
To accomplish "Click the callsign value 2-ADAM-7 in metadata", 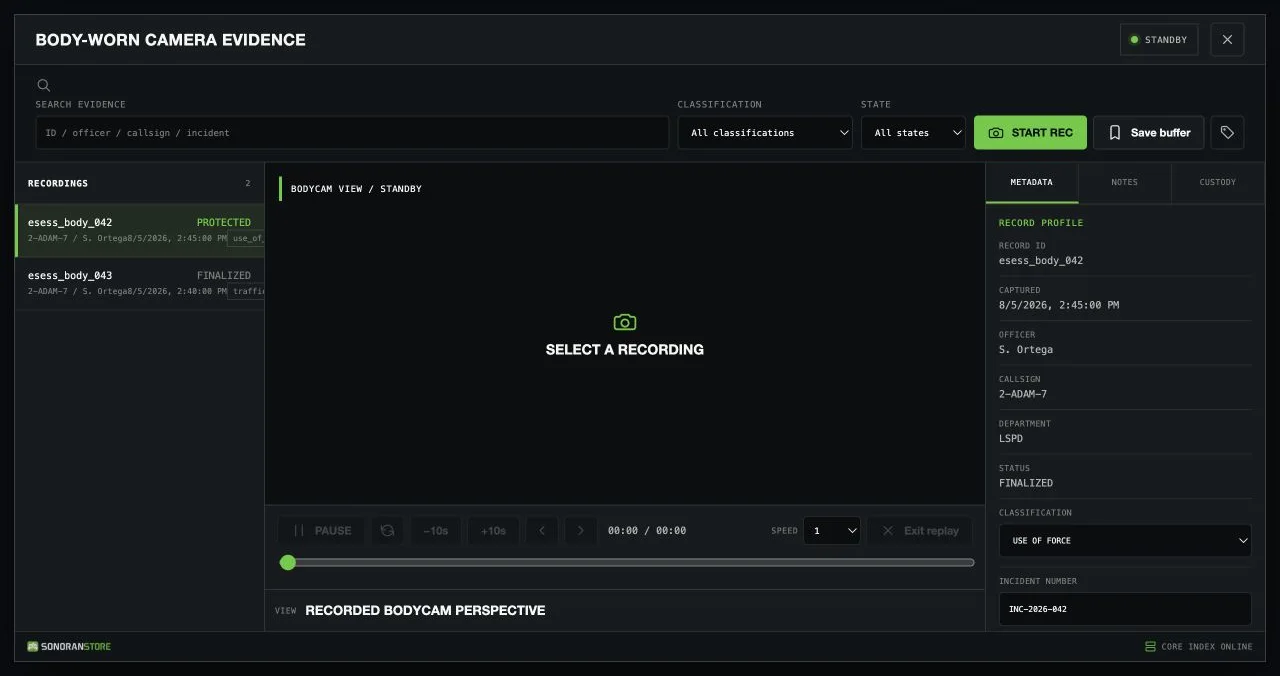I will click(1023, 394).
